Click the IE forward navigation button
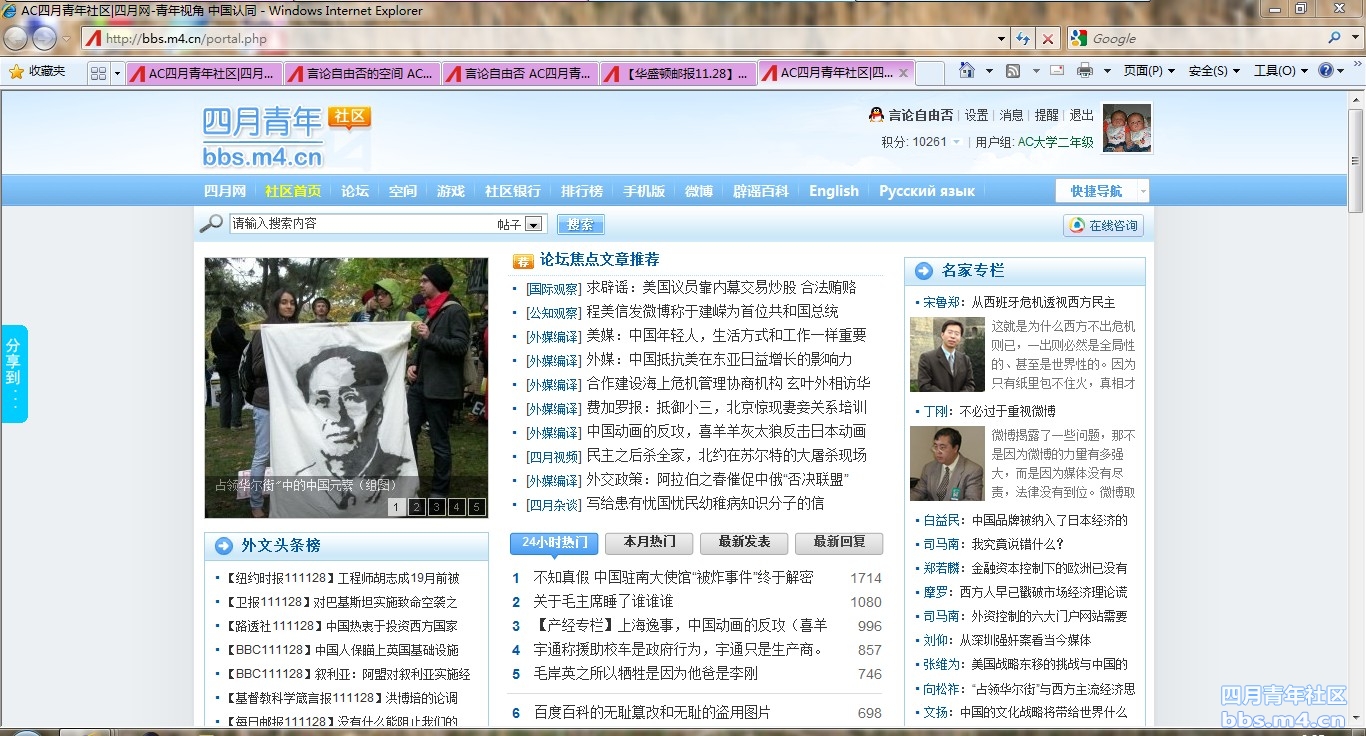1366x736 pixels. (44, 38)
